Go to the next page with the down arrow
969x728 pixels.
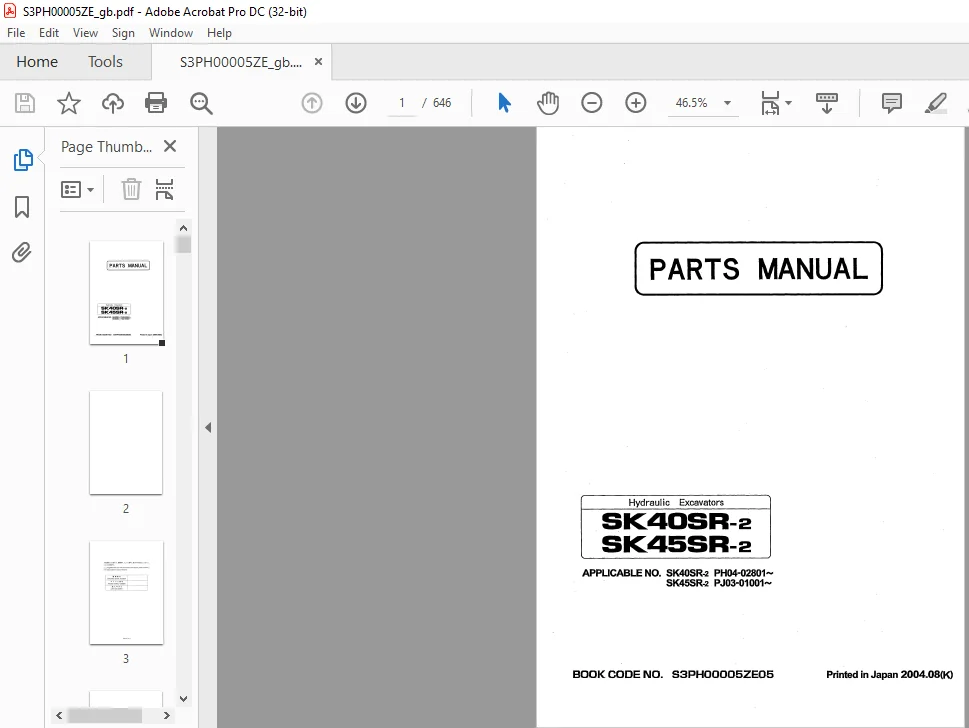[356, 103]
